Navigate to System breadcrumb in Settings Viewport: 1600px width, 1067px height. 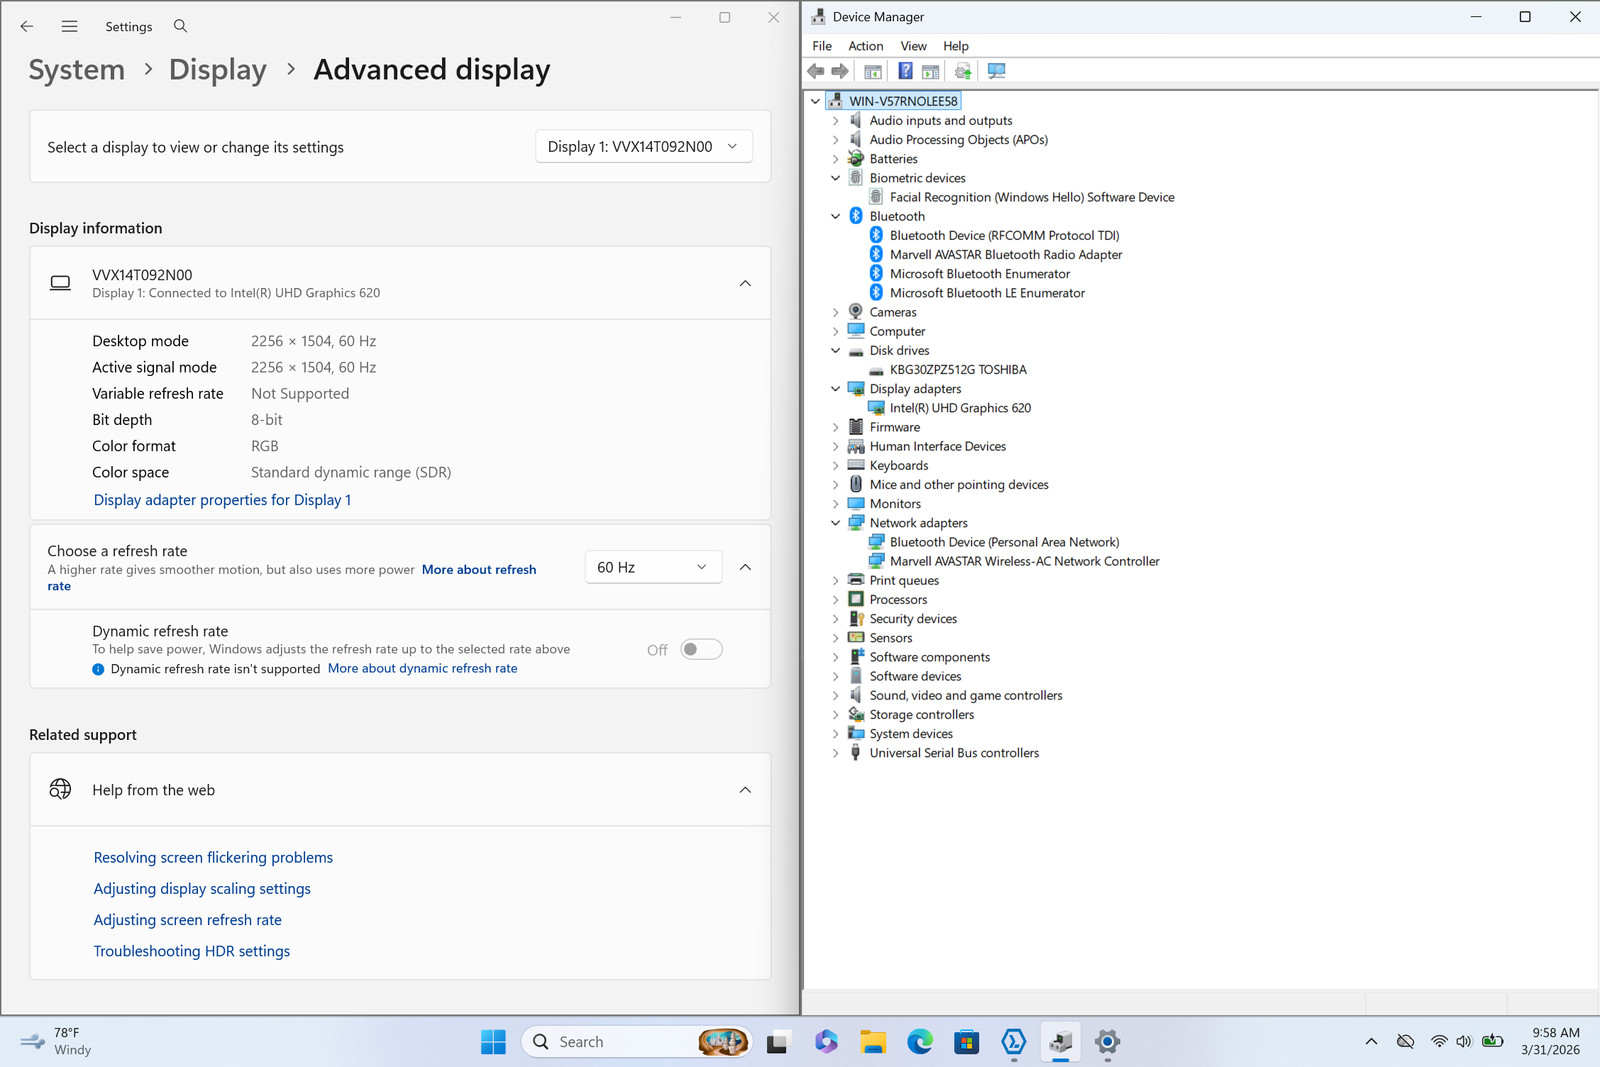[x=77, y=70]
